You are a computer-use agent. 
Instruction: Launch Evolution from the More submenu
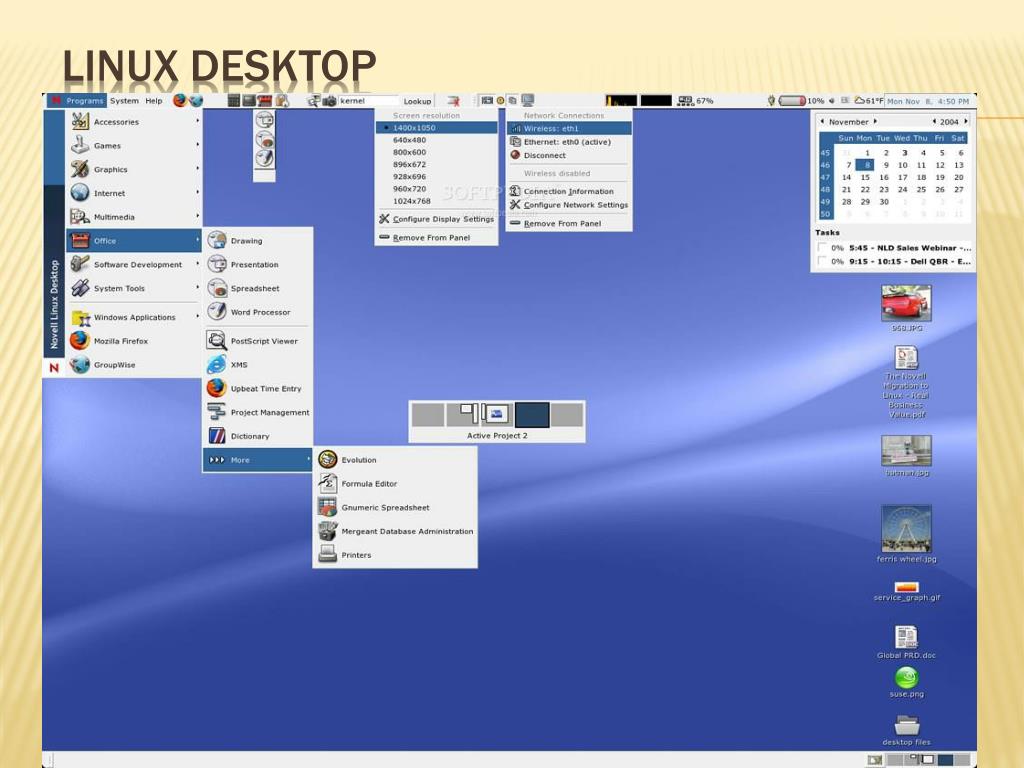[x=395, y=460]
